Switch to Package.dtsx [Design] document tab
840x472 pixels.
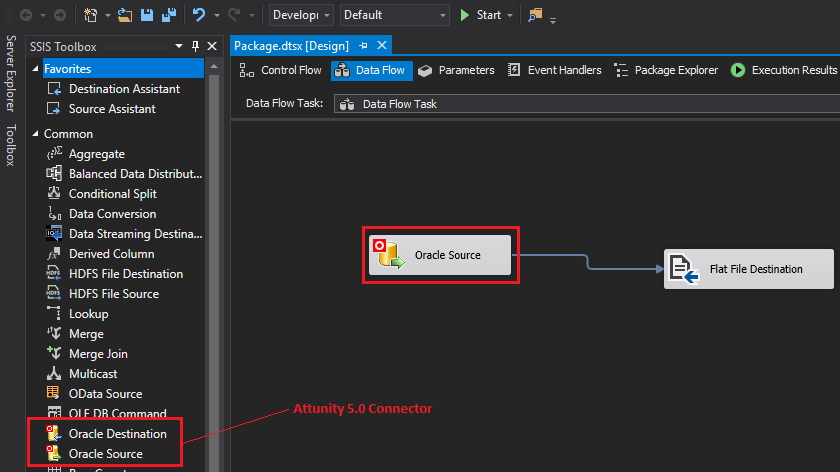tap(291, 46)
